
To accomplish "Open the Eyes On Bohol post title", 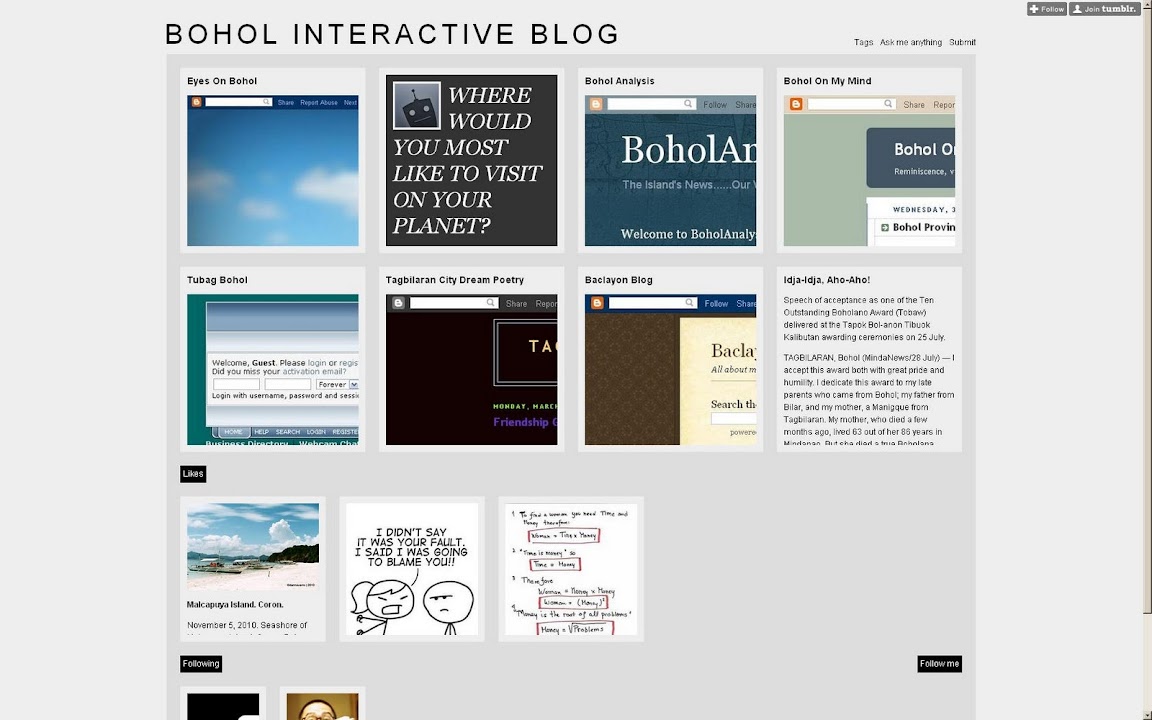I will pyautogui.click(x=222, y=81).
